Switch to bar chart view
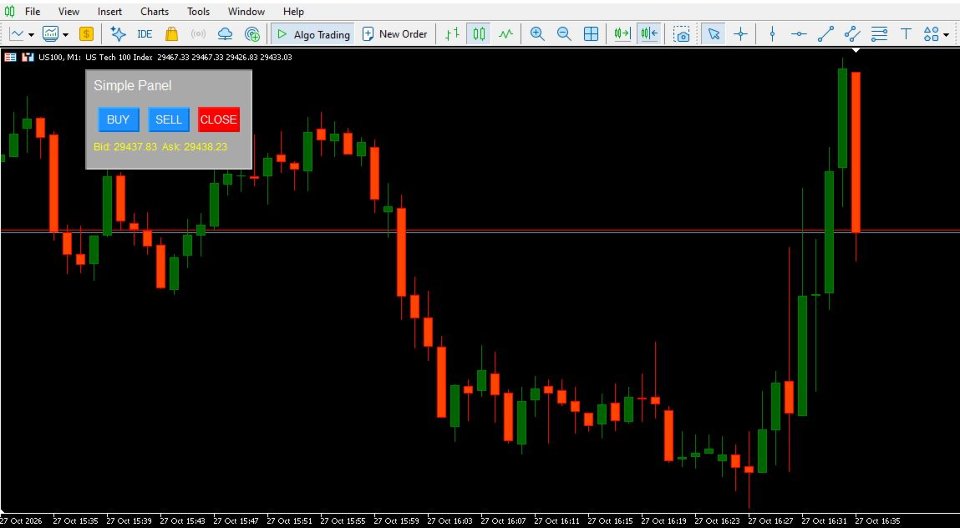 point(452,34)
